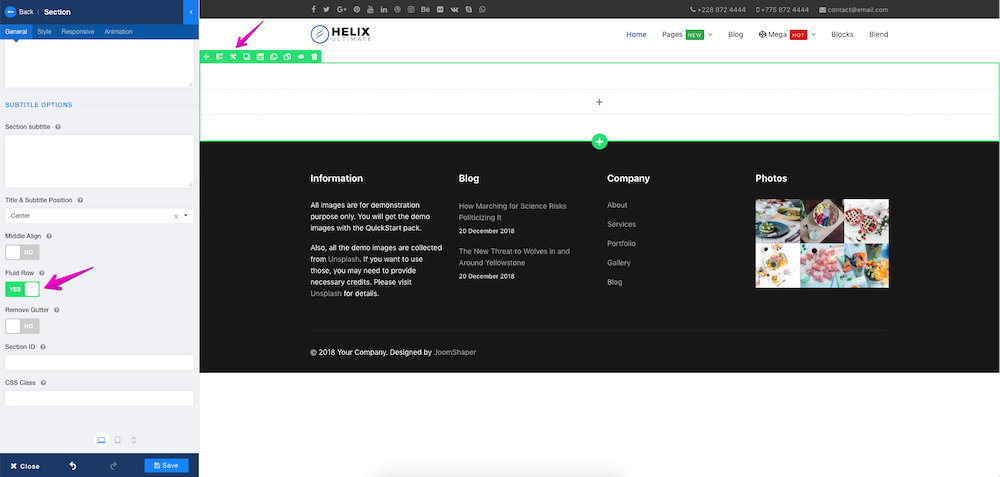
Task: Open the Animation tab
Action: [118, 32]
